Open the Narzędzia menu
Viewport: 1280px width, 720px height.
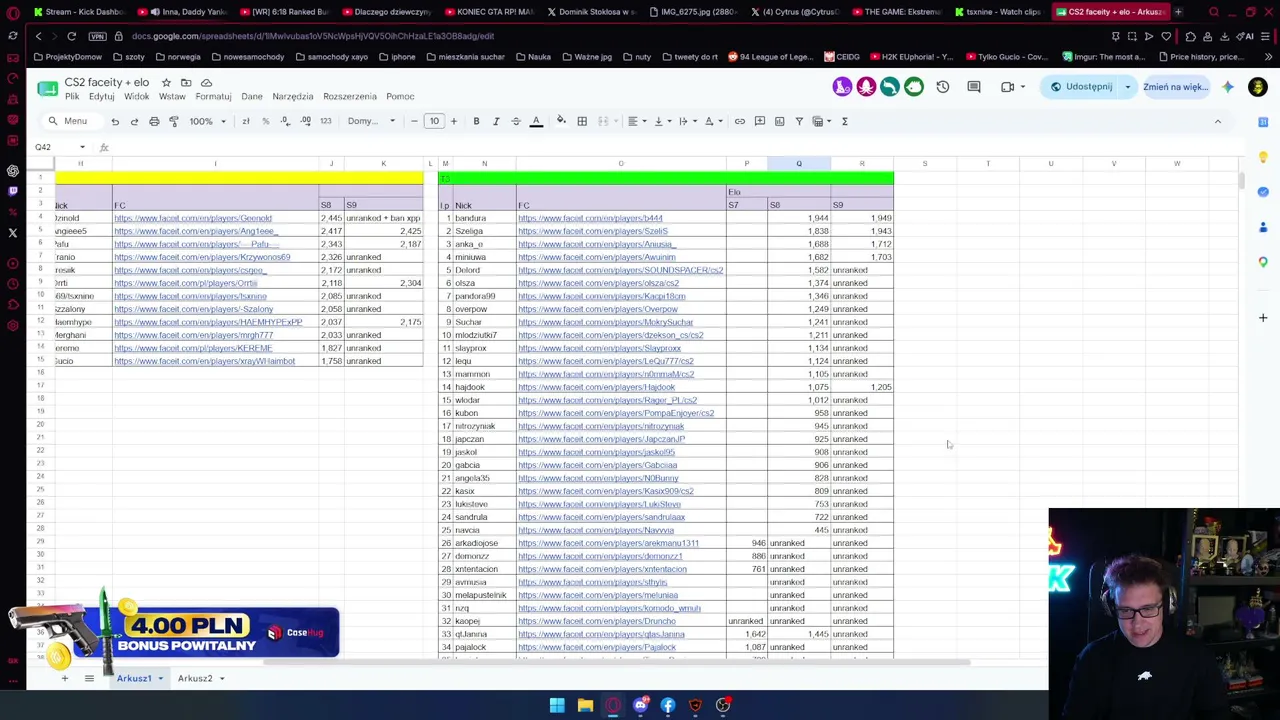click(x=293, y=97)
